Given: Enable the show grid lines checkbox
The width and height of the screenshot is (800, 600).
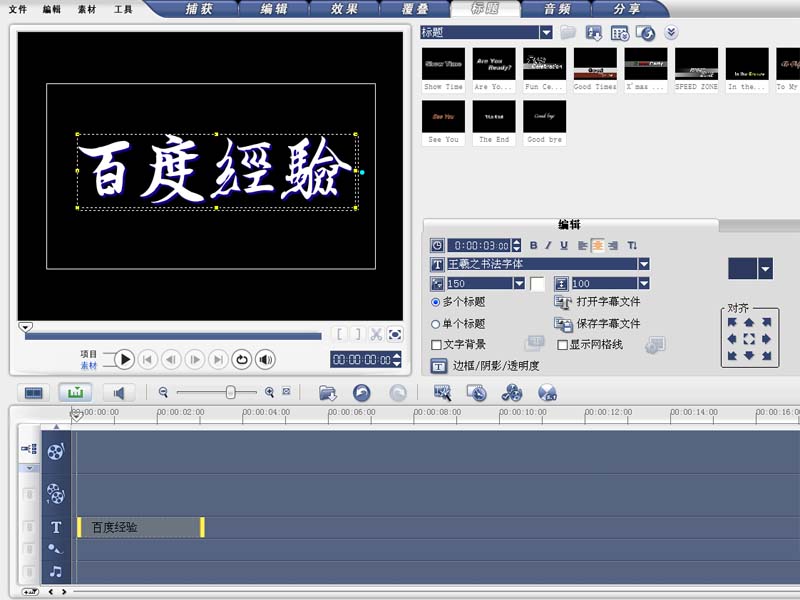Looking at the screenshot, I should point(562,345).
